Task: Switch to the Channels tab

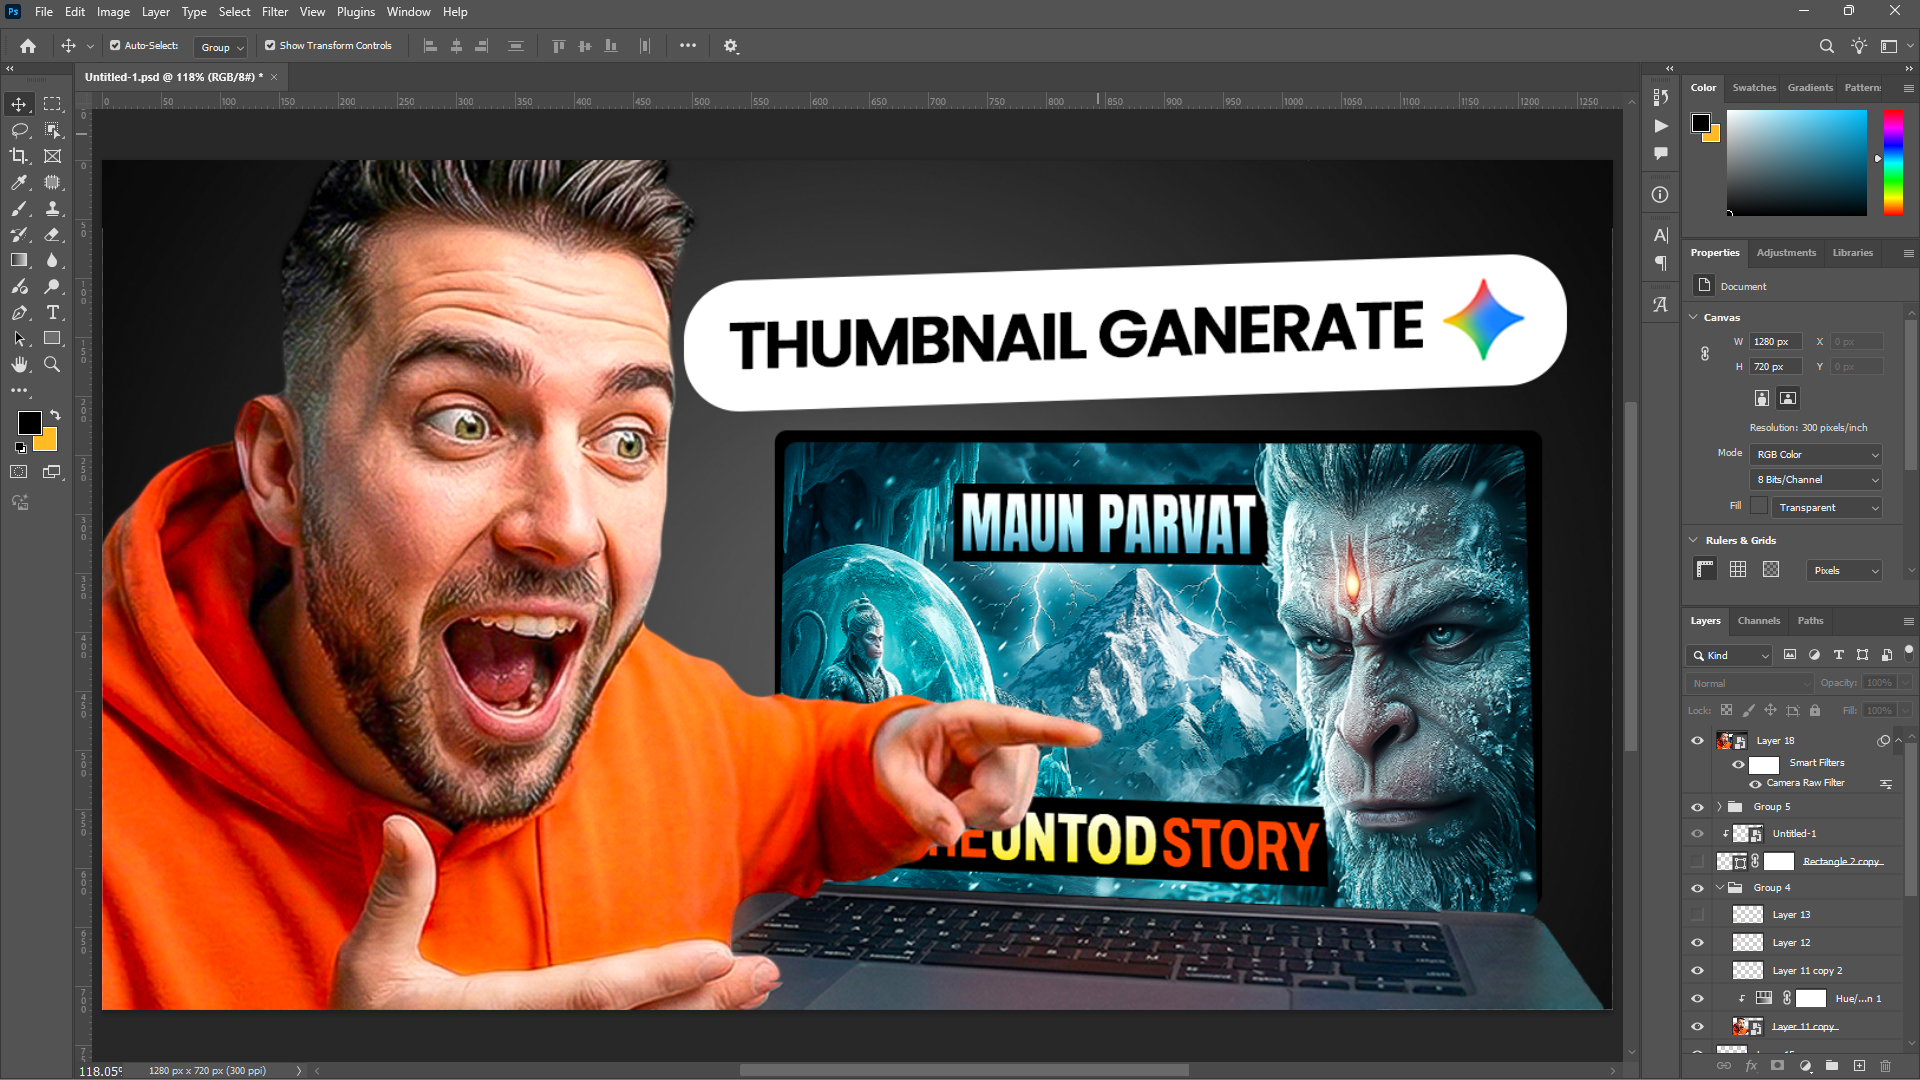Action: coord(1758,621)
